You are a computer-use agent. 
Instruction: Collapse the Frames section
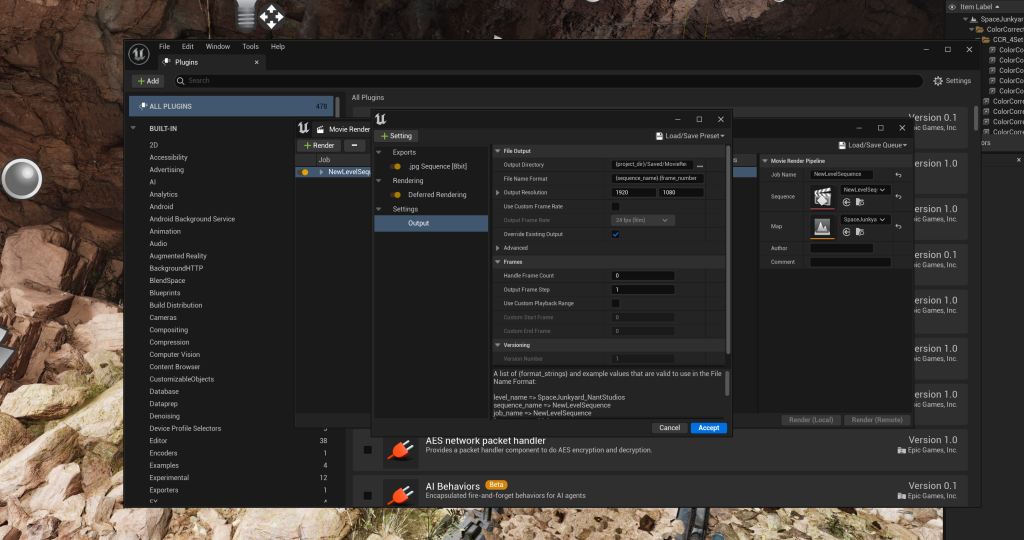[498, 262]
